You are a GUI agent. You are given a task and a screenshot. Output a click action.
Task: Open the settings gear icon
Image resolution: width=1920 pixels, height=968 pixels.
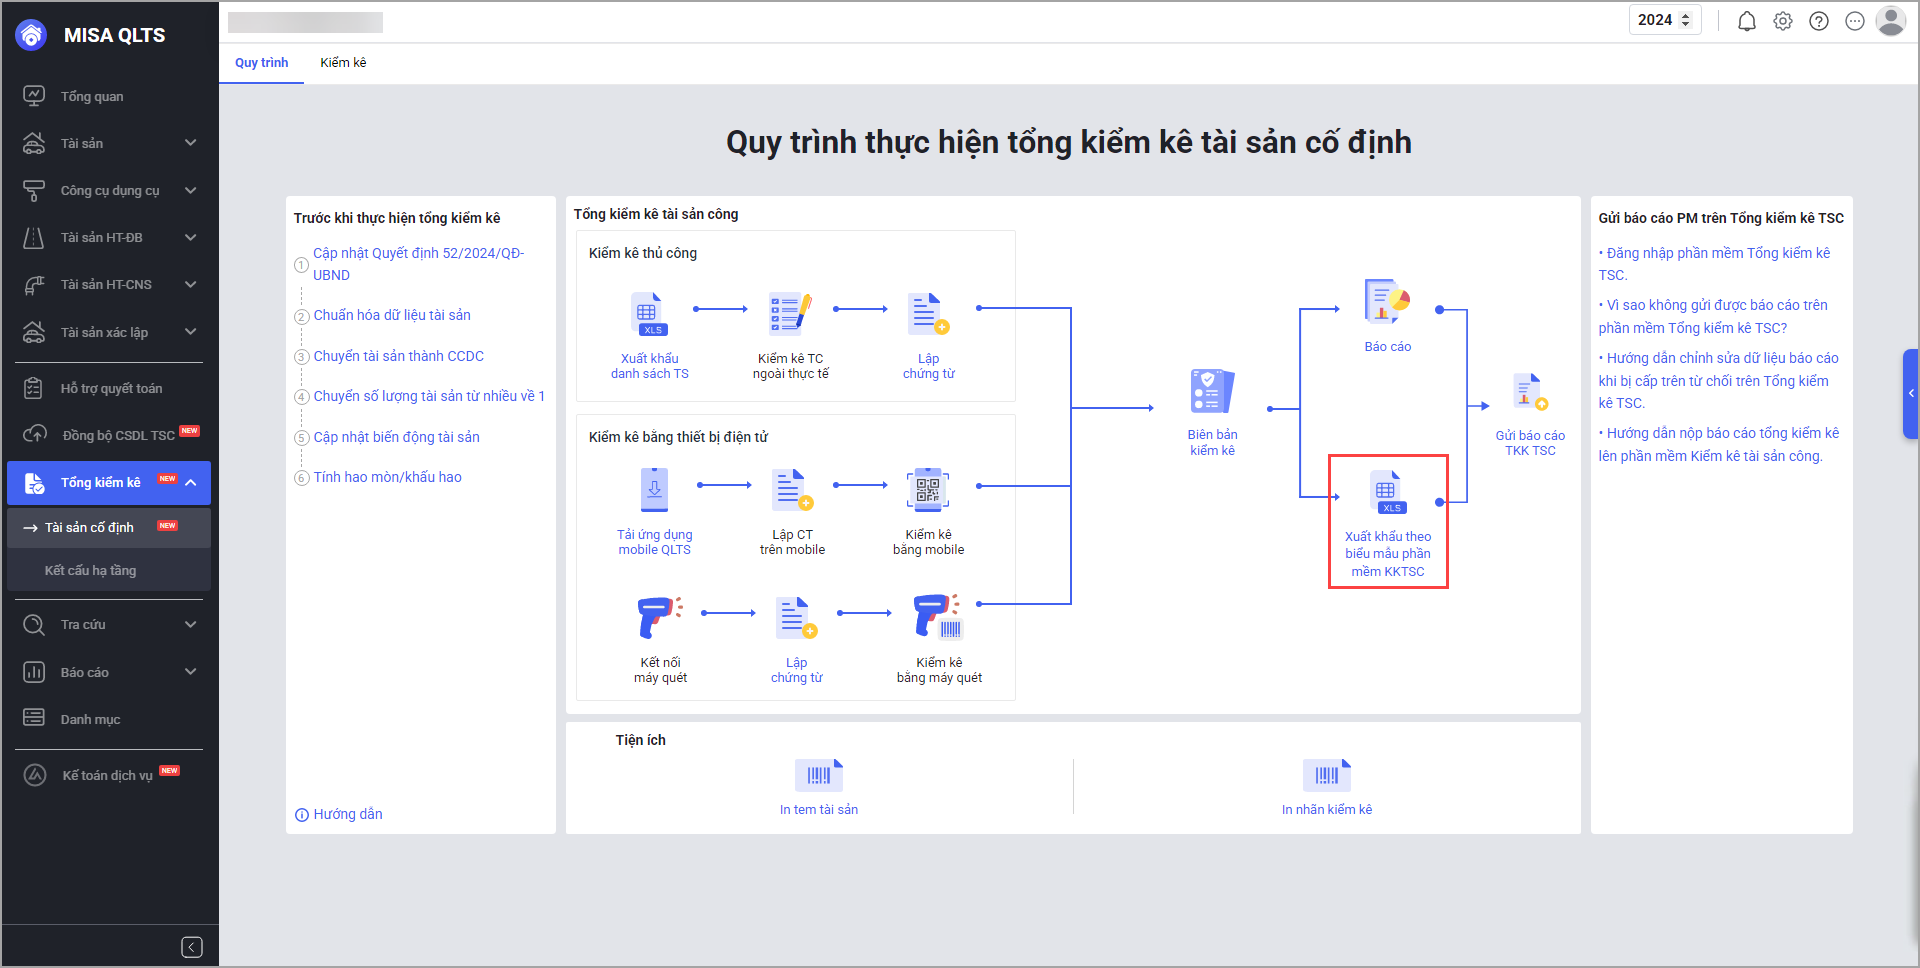pos(1783,21)
